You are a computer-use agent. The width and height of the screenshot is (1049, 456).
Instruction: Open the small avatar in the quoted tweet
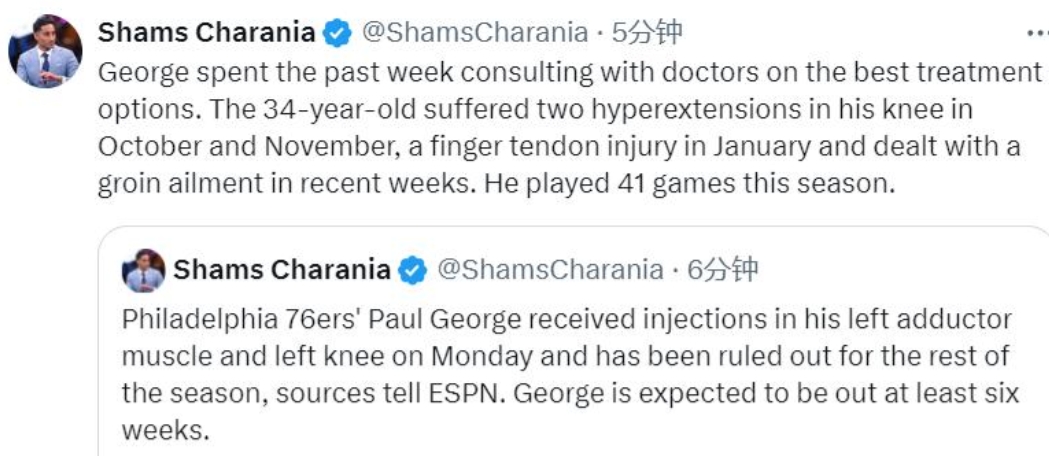click(144, 270)
